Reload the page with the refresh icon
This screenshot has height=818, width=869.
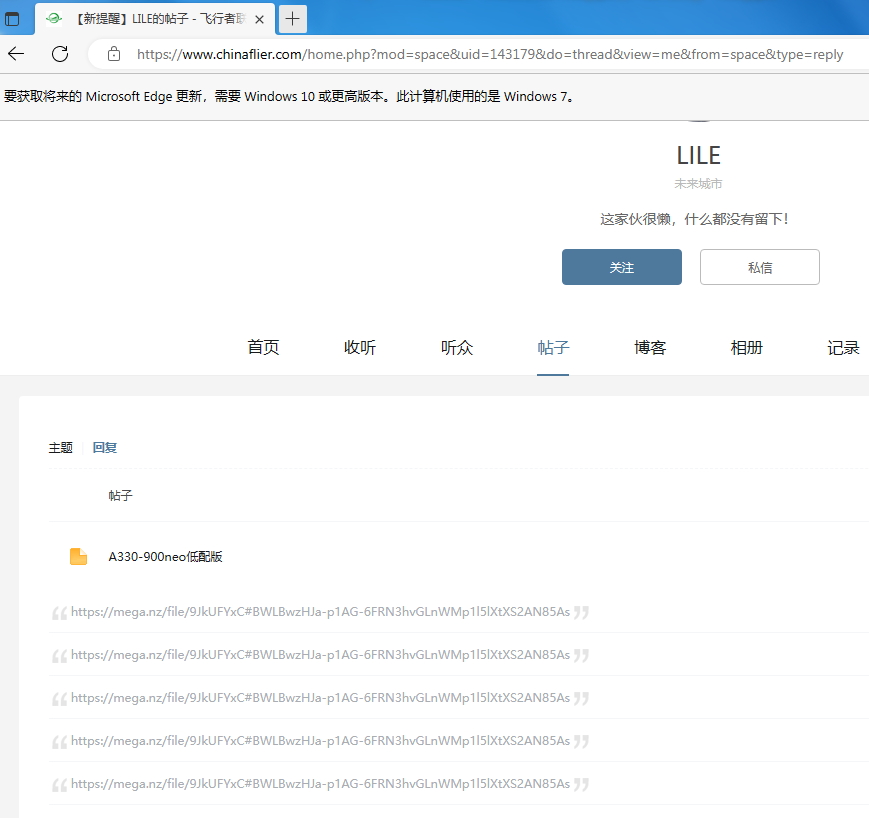coord(59,55)
